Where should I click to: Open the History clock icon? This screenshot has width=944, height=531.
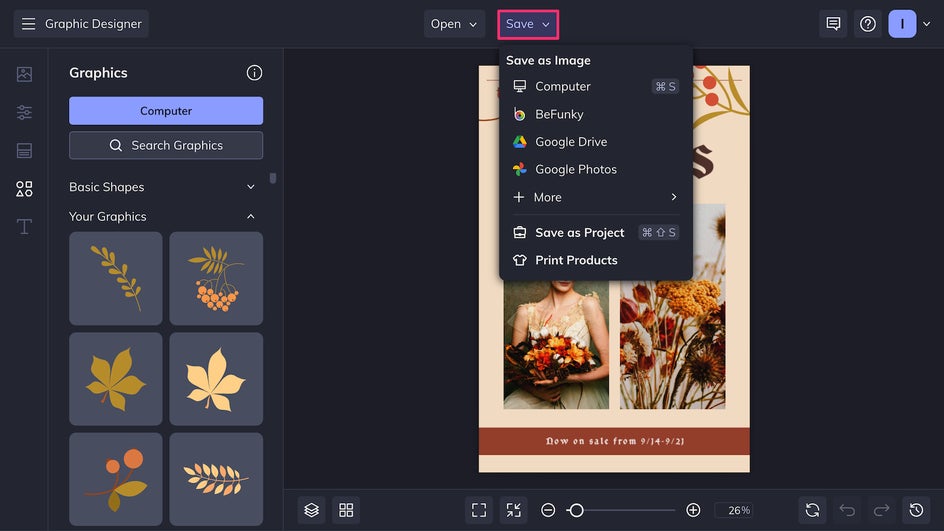(x=916, y=510)
